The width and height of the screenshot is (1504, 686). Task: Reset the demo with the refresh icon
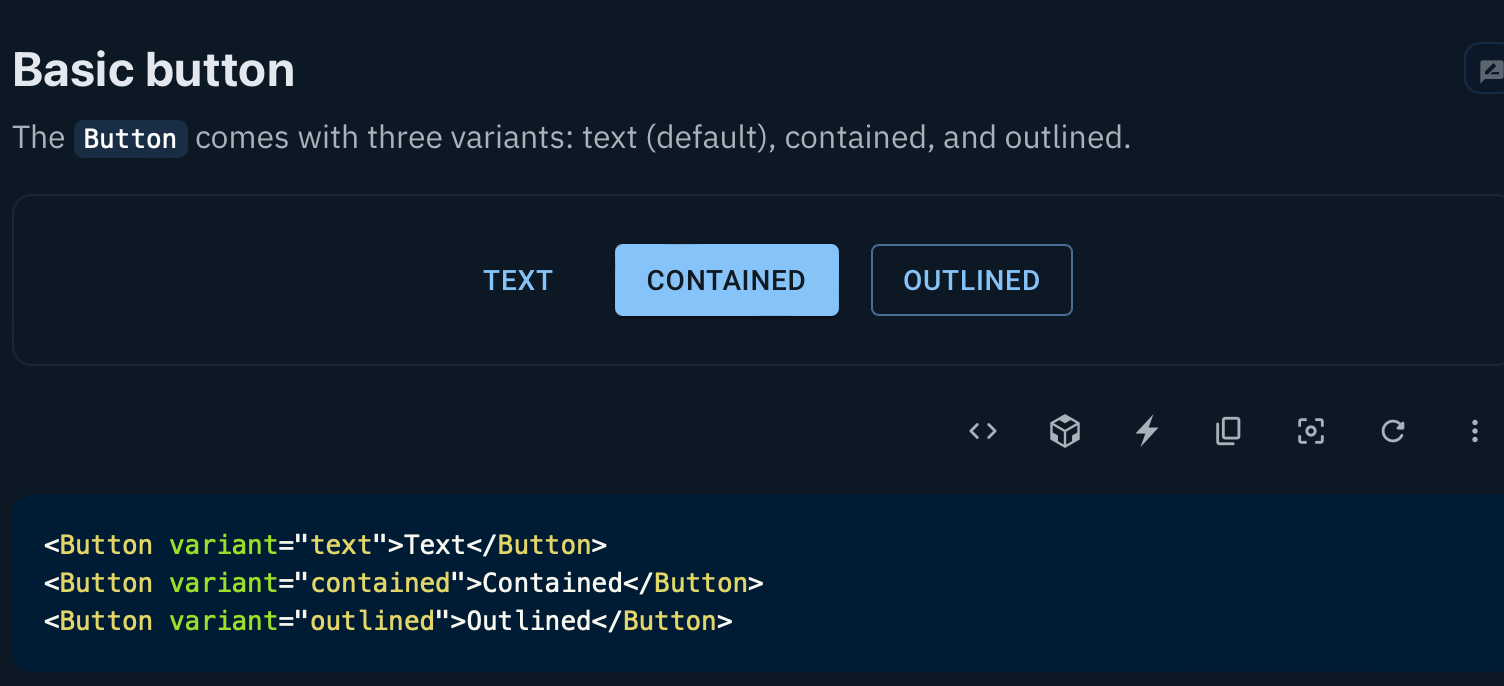[1393, 431]
